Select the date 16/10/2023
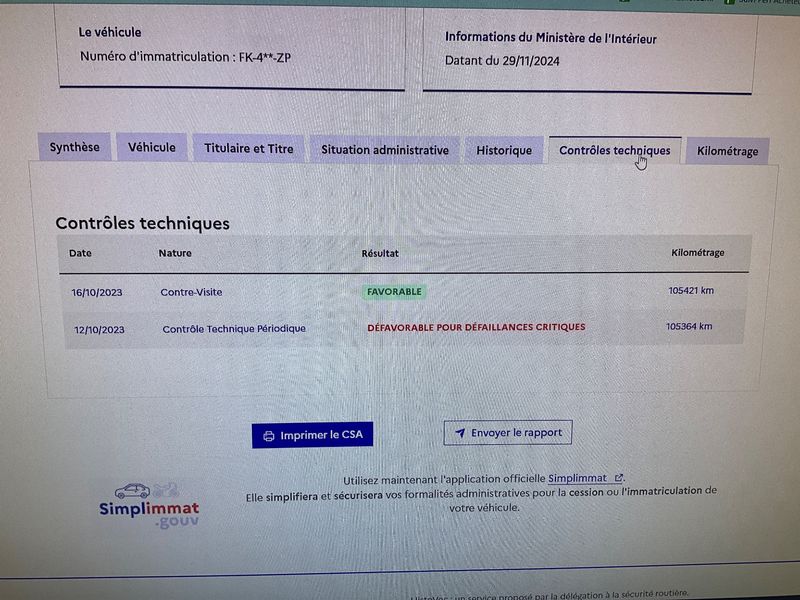 [x=96, y=292]
